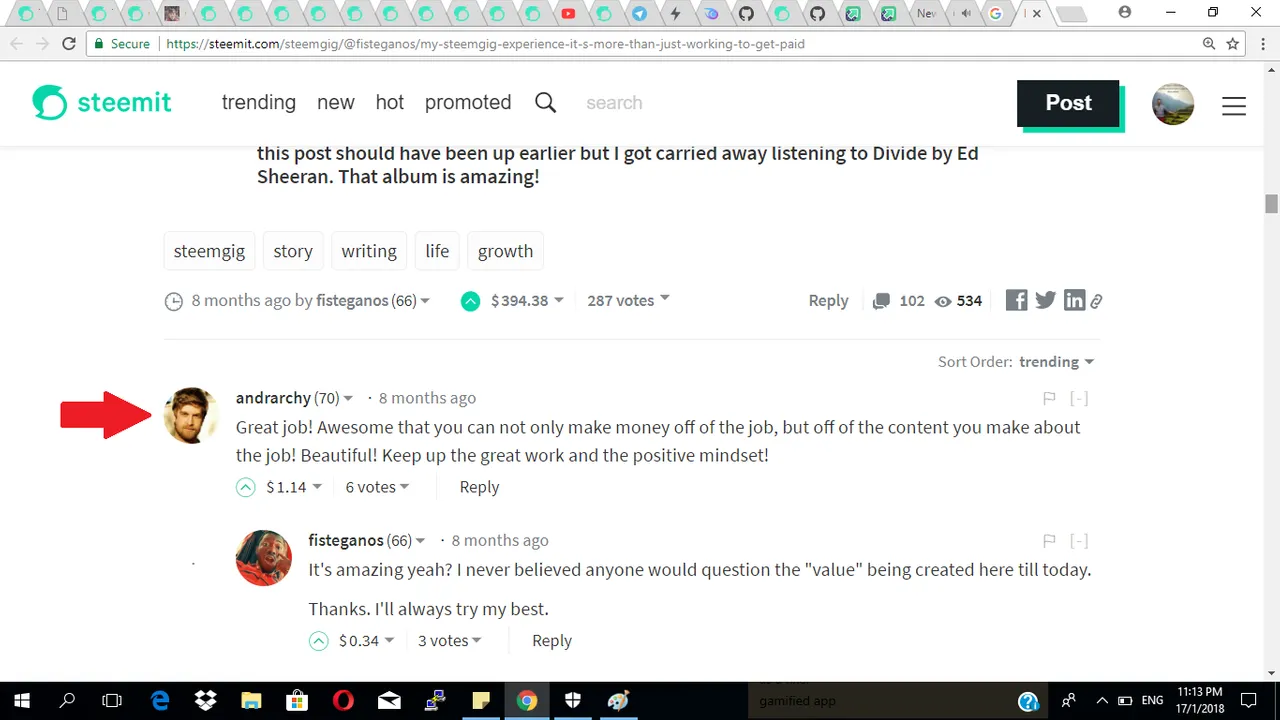This screenshot has height=720, width=1280.
Task: Open the search magnifier icon
Action: pyautogui.click(x=545, y=102)
